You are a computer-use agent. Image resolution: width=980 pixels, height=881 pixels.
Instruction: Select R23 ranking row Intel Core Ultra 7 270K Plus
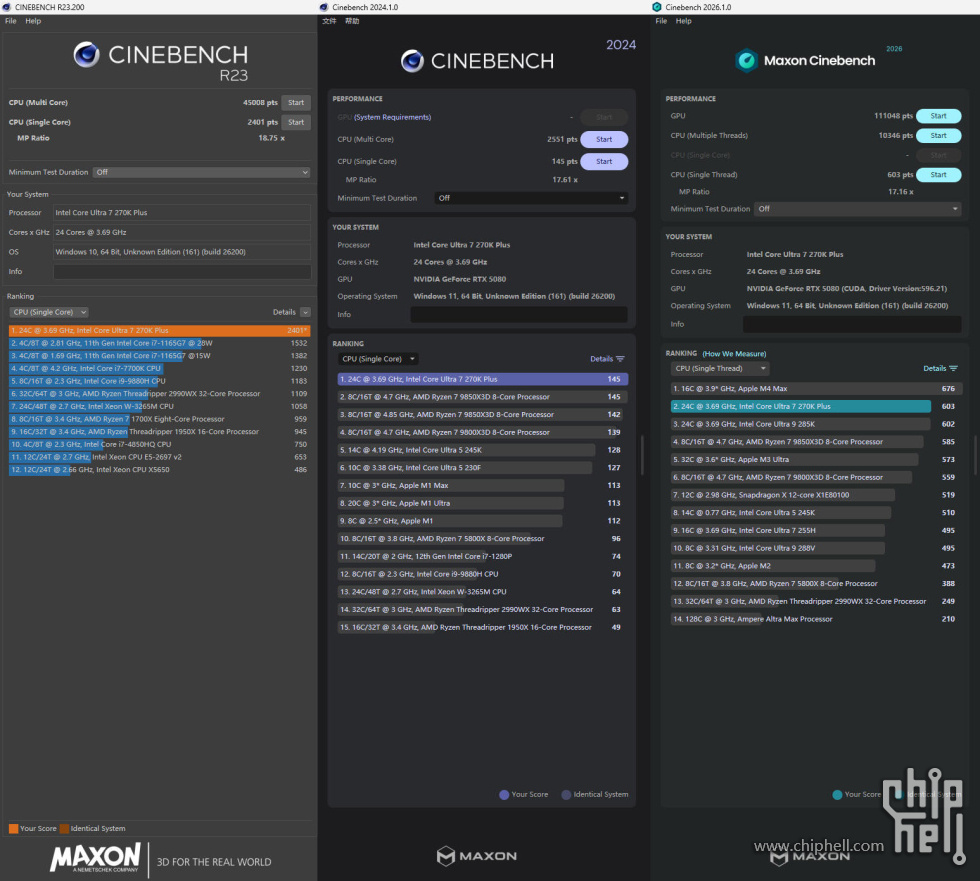pyautogui.click(x=159, y=331)
